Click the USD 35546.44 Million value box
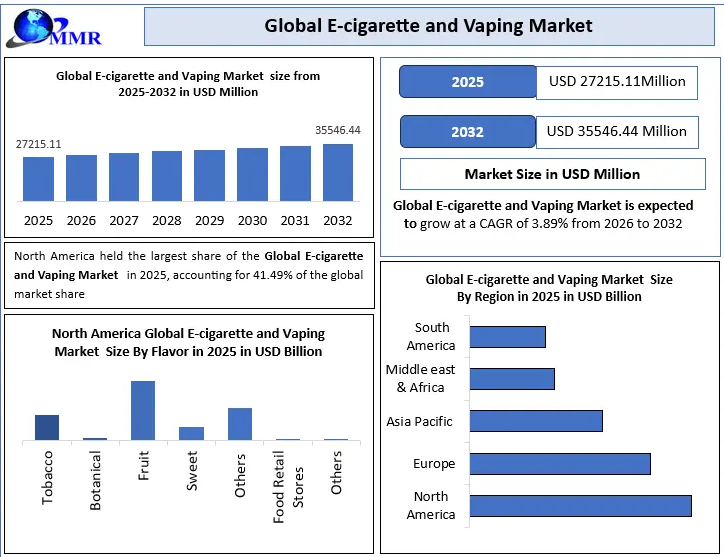Viewport: 724px width, 557px height. (616, 132)
